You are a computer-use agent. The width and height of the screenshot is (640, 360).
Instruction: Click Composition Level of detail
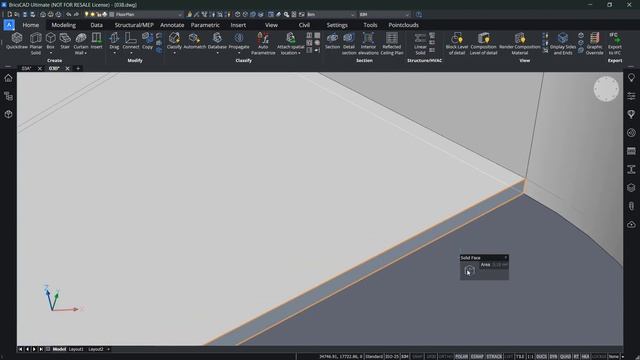484,43
